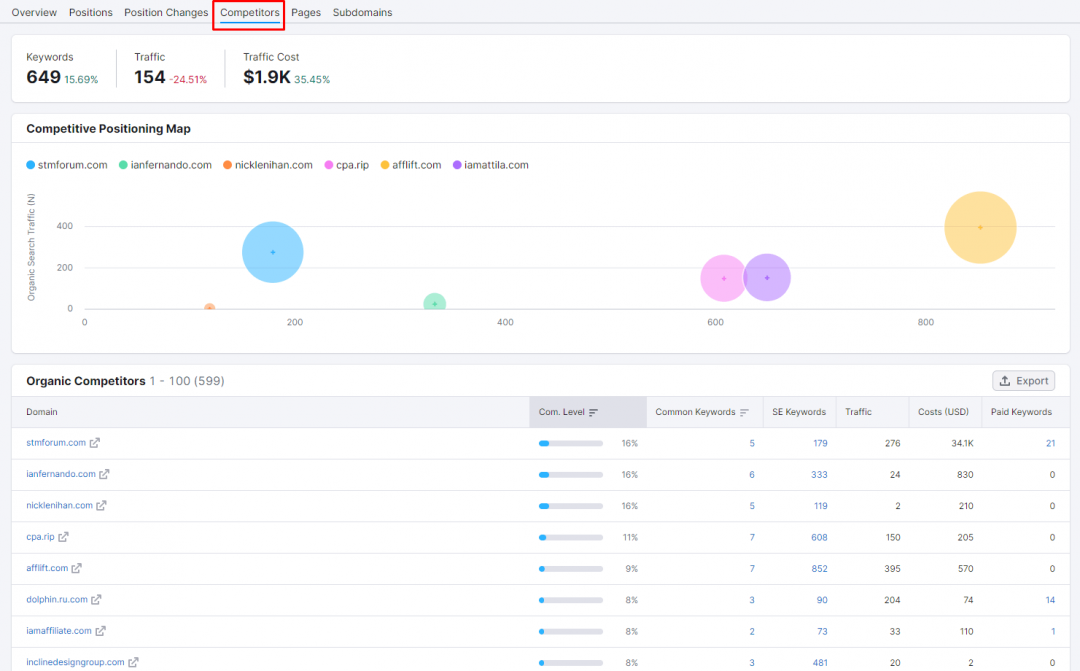Open external link icon for nicklenihan.com
This screenshot has height=671, width=1080.
pos(101,506)
